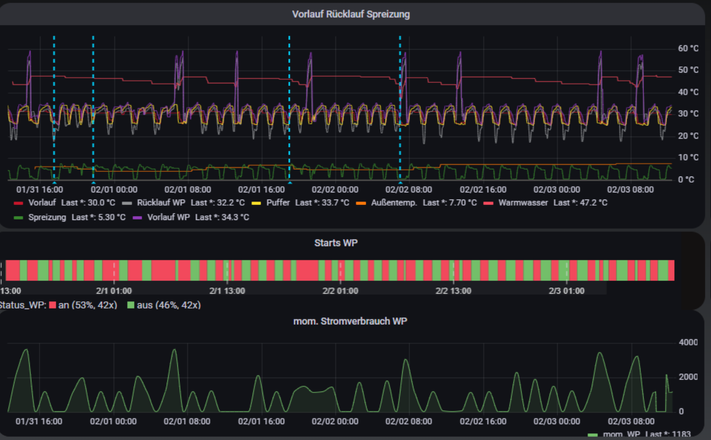Image resolution: width=711 pixels, height=440 pixels.
Task: Click the 02/02 00:00 label on top chart axis
Action: [x=334, y=188]
